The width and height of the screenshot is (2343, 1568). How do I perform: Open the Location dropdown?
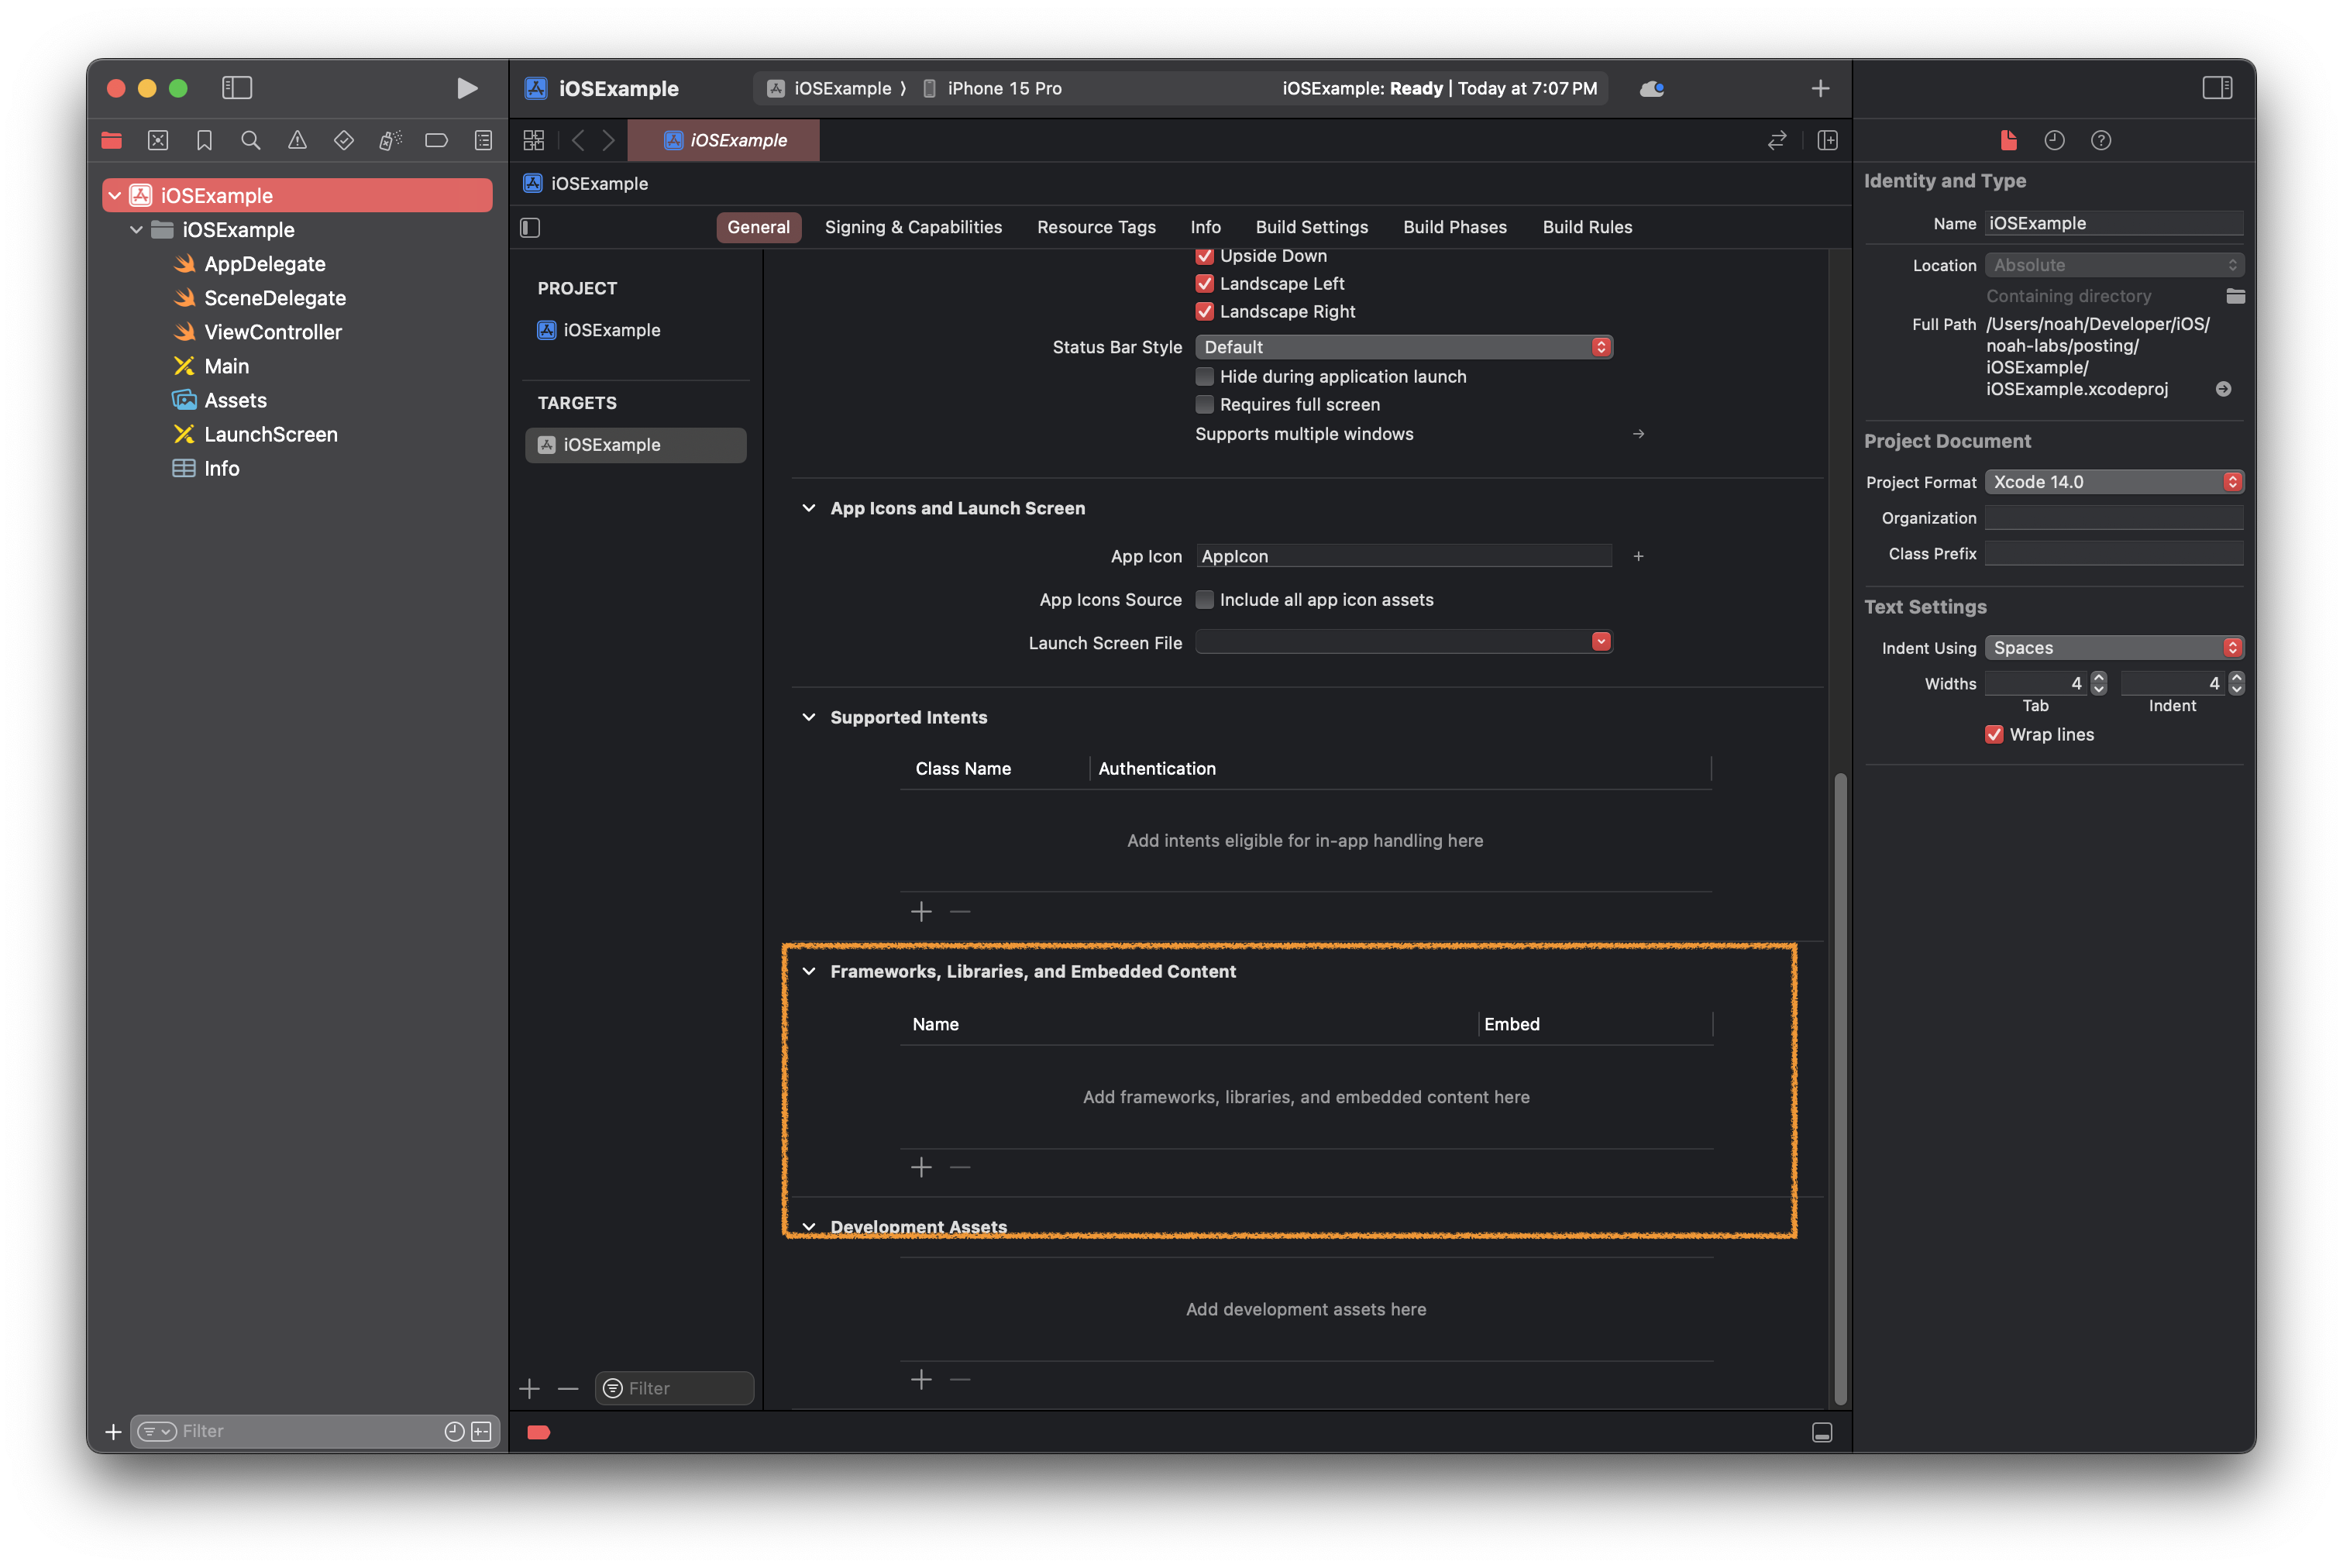(x=2114, y=265)
